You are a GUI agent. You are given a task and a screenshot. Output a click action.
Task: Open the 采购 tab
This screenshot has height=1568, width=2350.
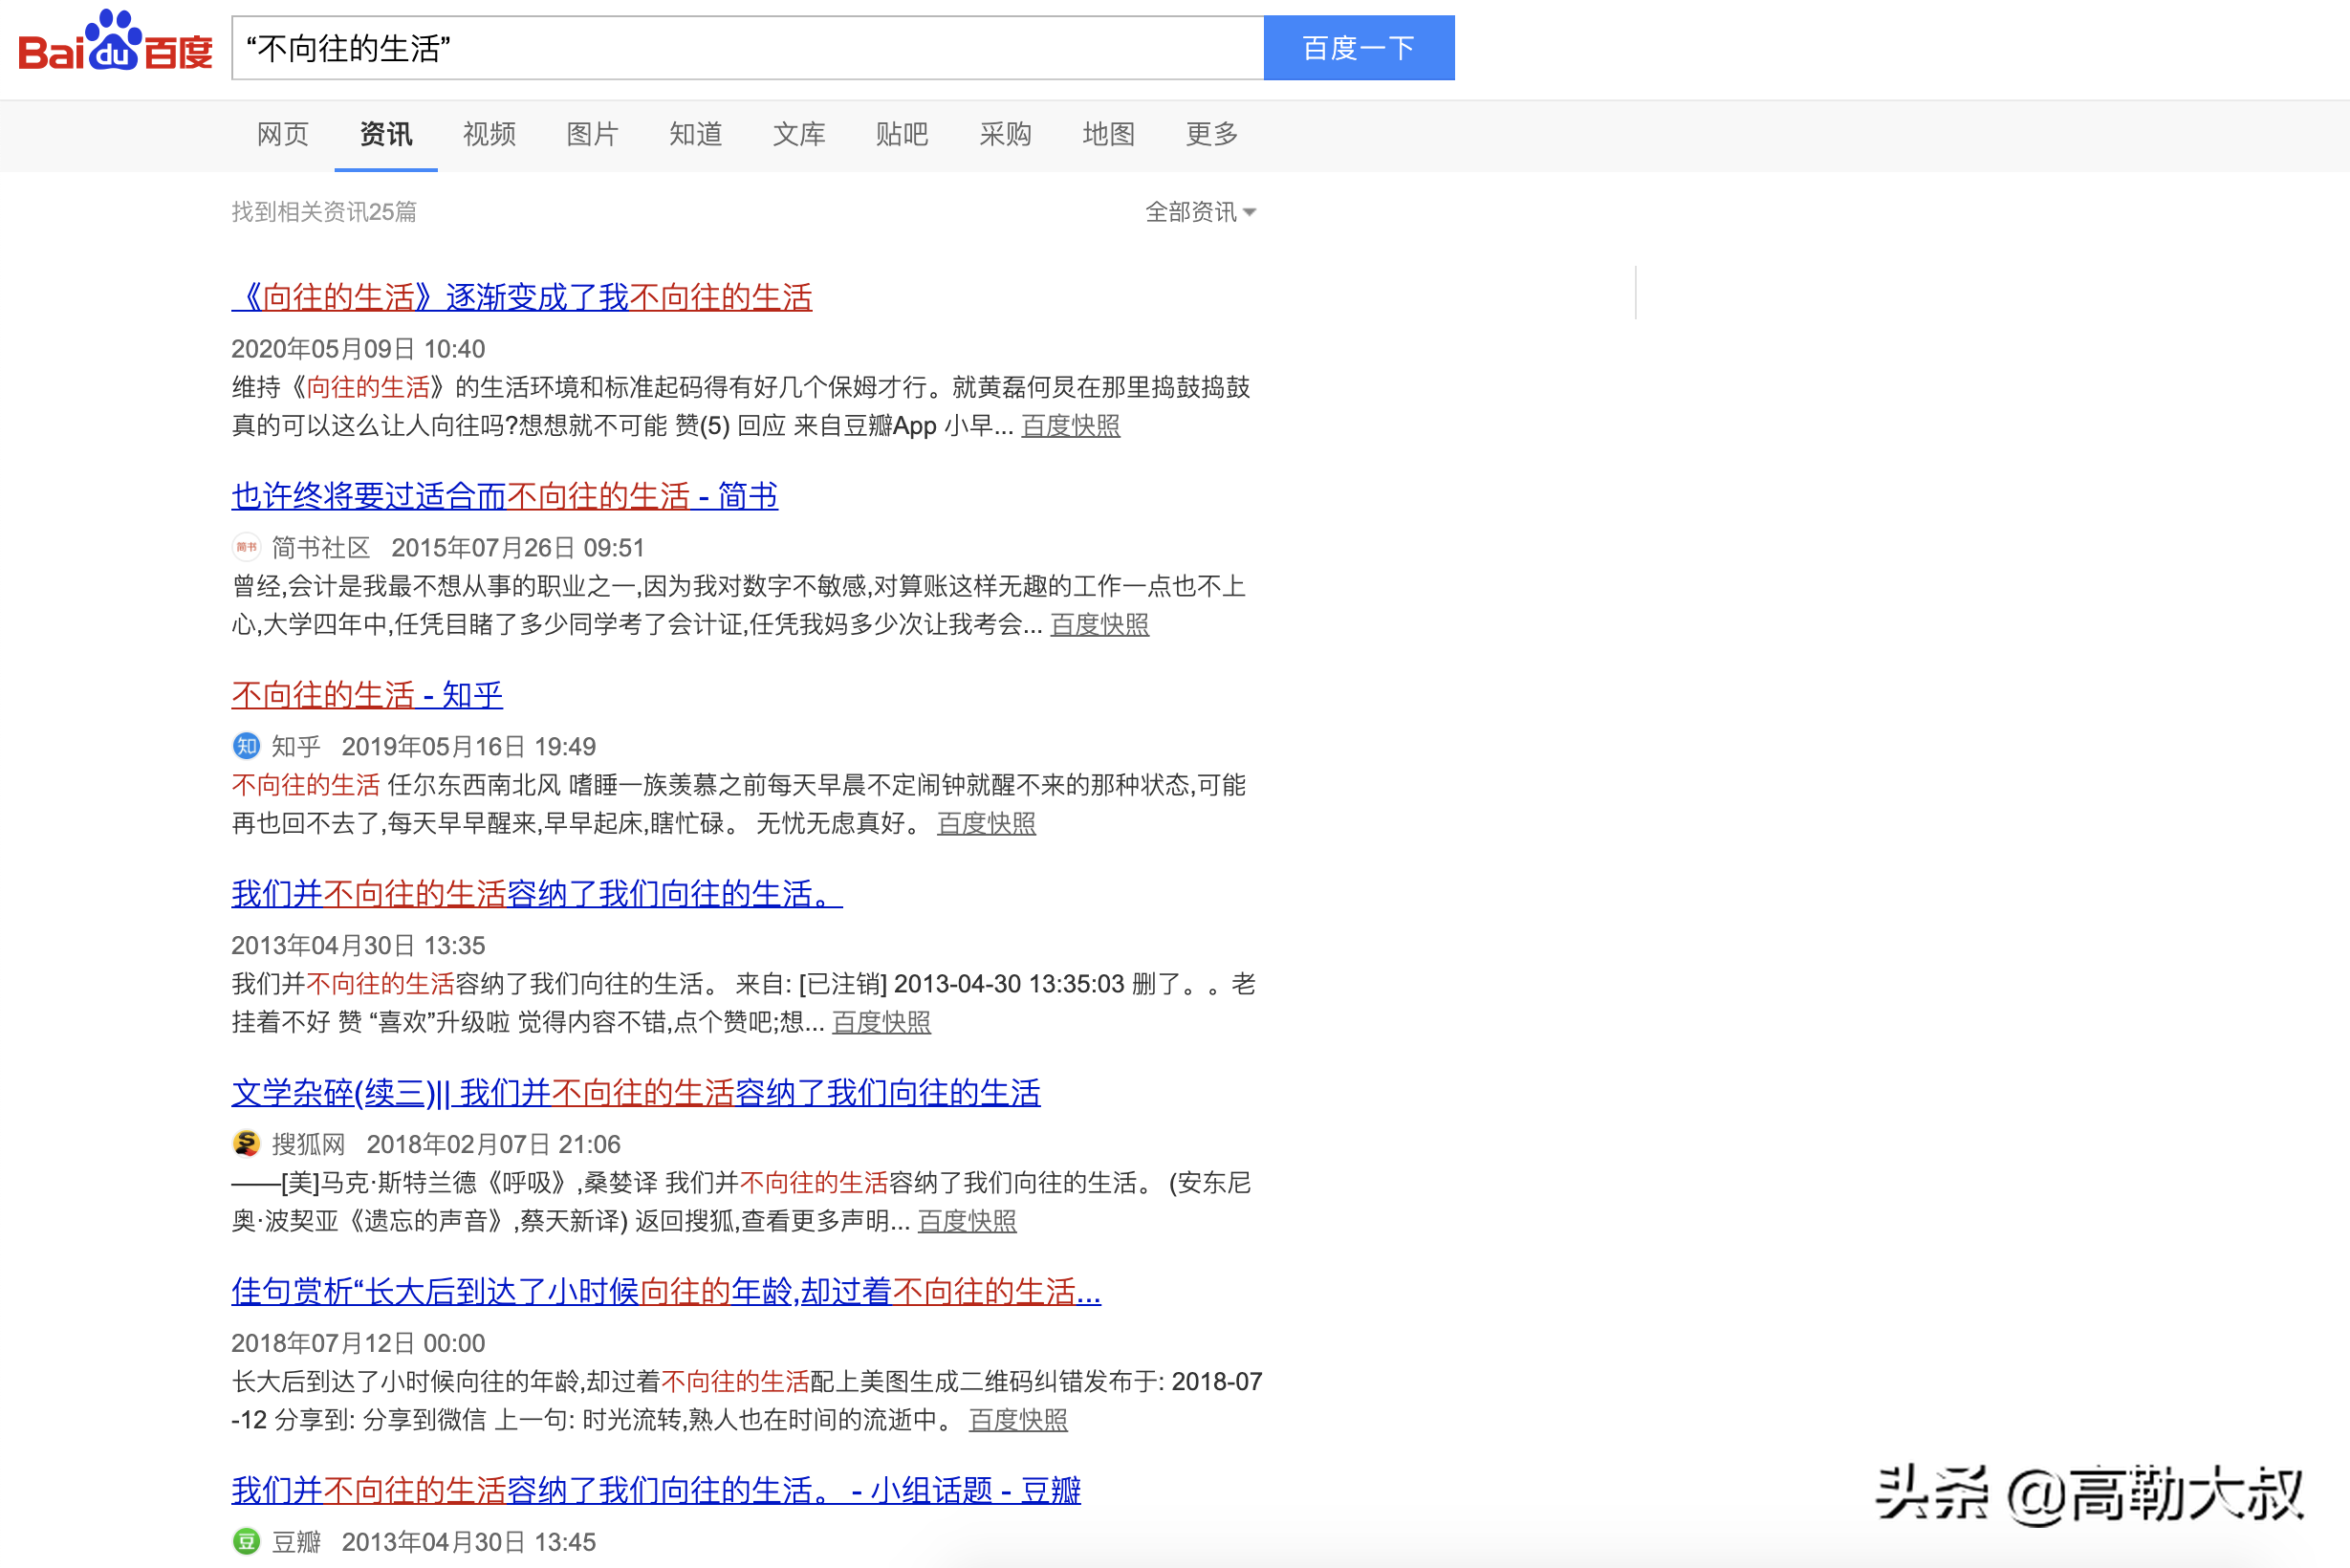click(1005, 134)
